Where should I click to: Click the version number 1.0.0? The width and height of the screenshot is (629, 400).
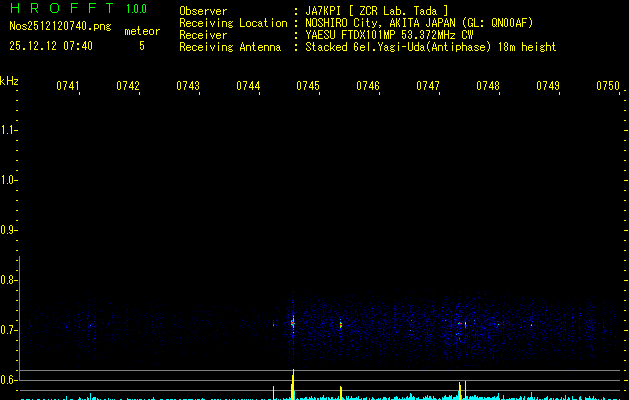point(136,9)
